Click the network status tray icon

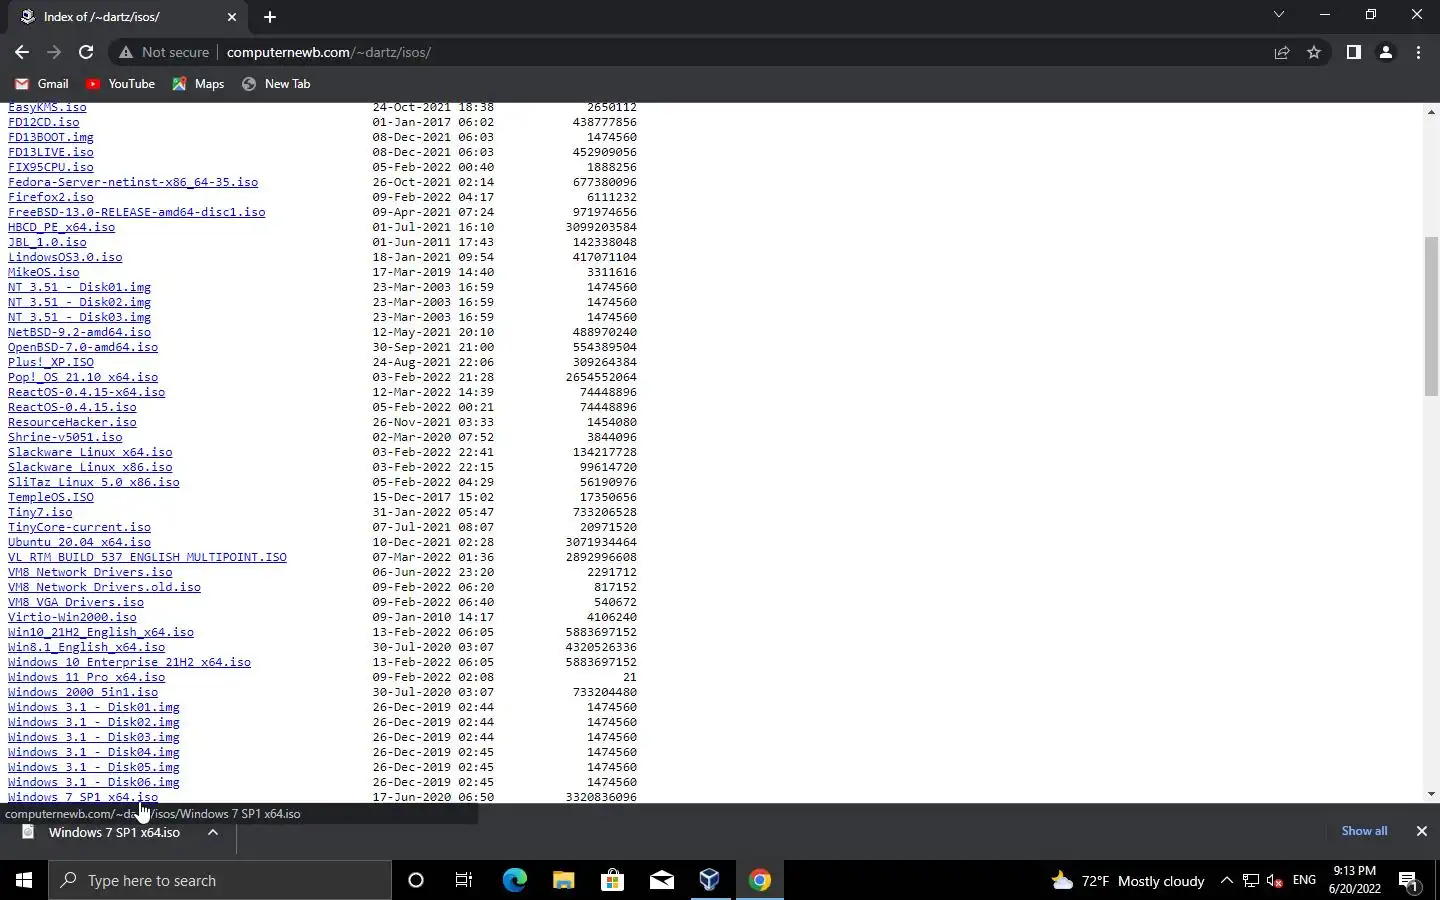[1251, 881]
